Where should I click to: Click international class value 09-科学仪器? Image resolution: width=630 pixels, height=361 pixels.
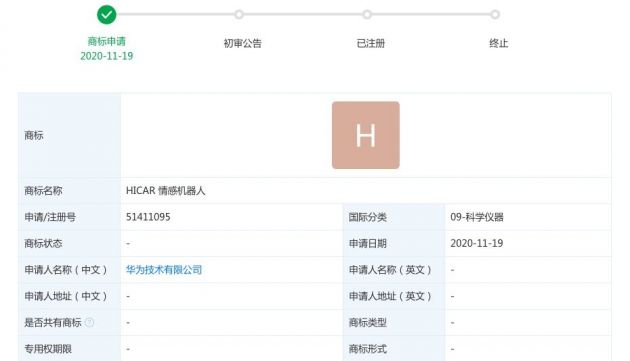pos(477,217)
